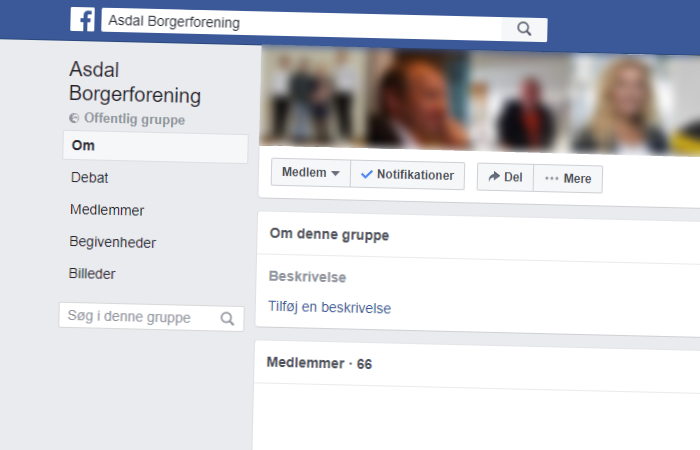Click the Om denne gruppe heading
This screenshot has height=450, width=700.
click(329, 234)
